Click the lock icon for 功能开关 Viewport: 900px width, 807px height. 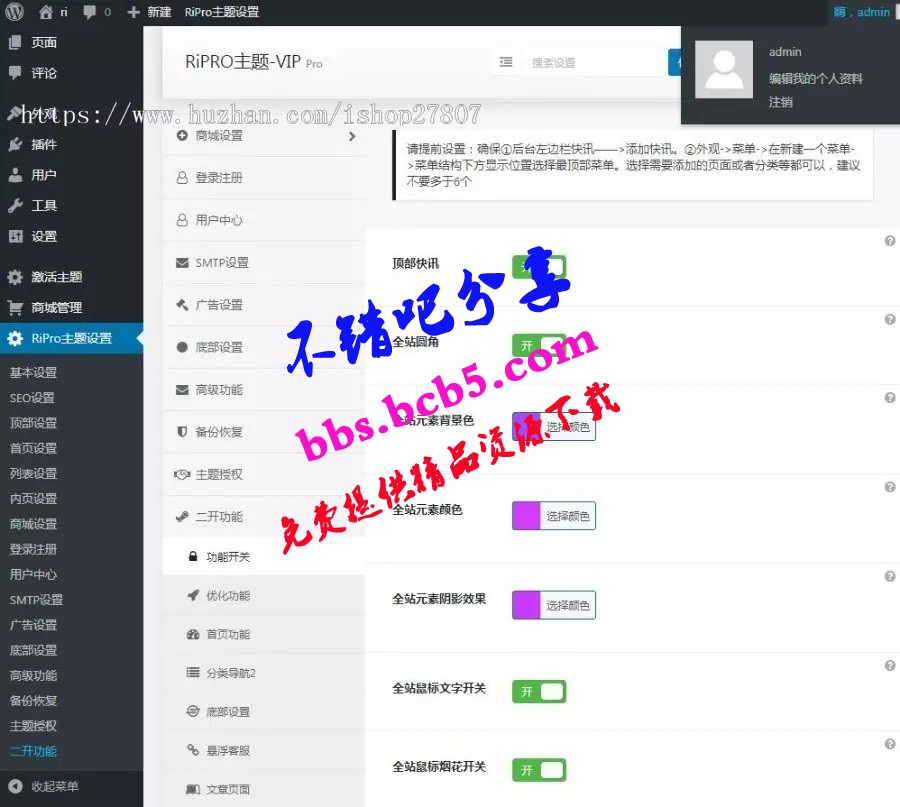193,556
